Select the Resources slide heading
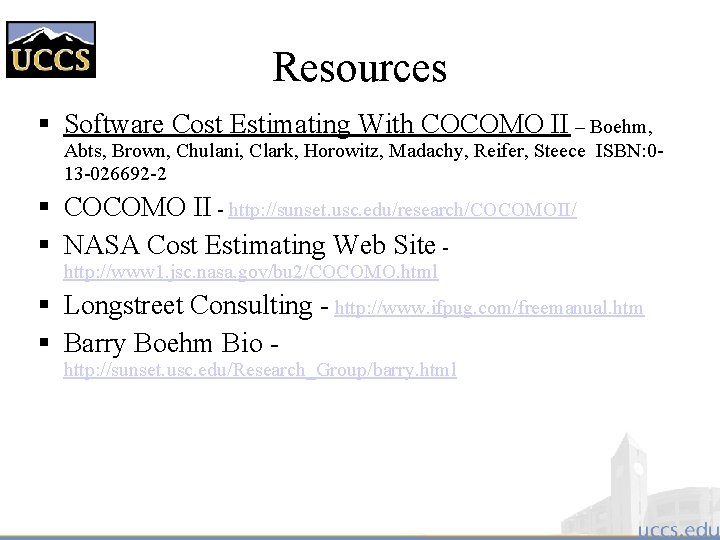The width and height of the screenshot is (720, 540). [359, 67]
